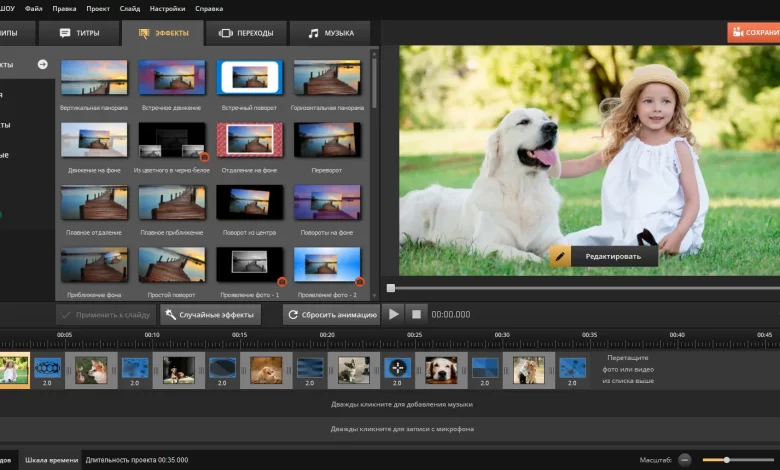
Task: Click the orange Сохранить button
Action: (x=753, y=32)
